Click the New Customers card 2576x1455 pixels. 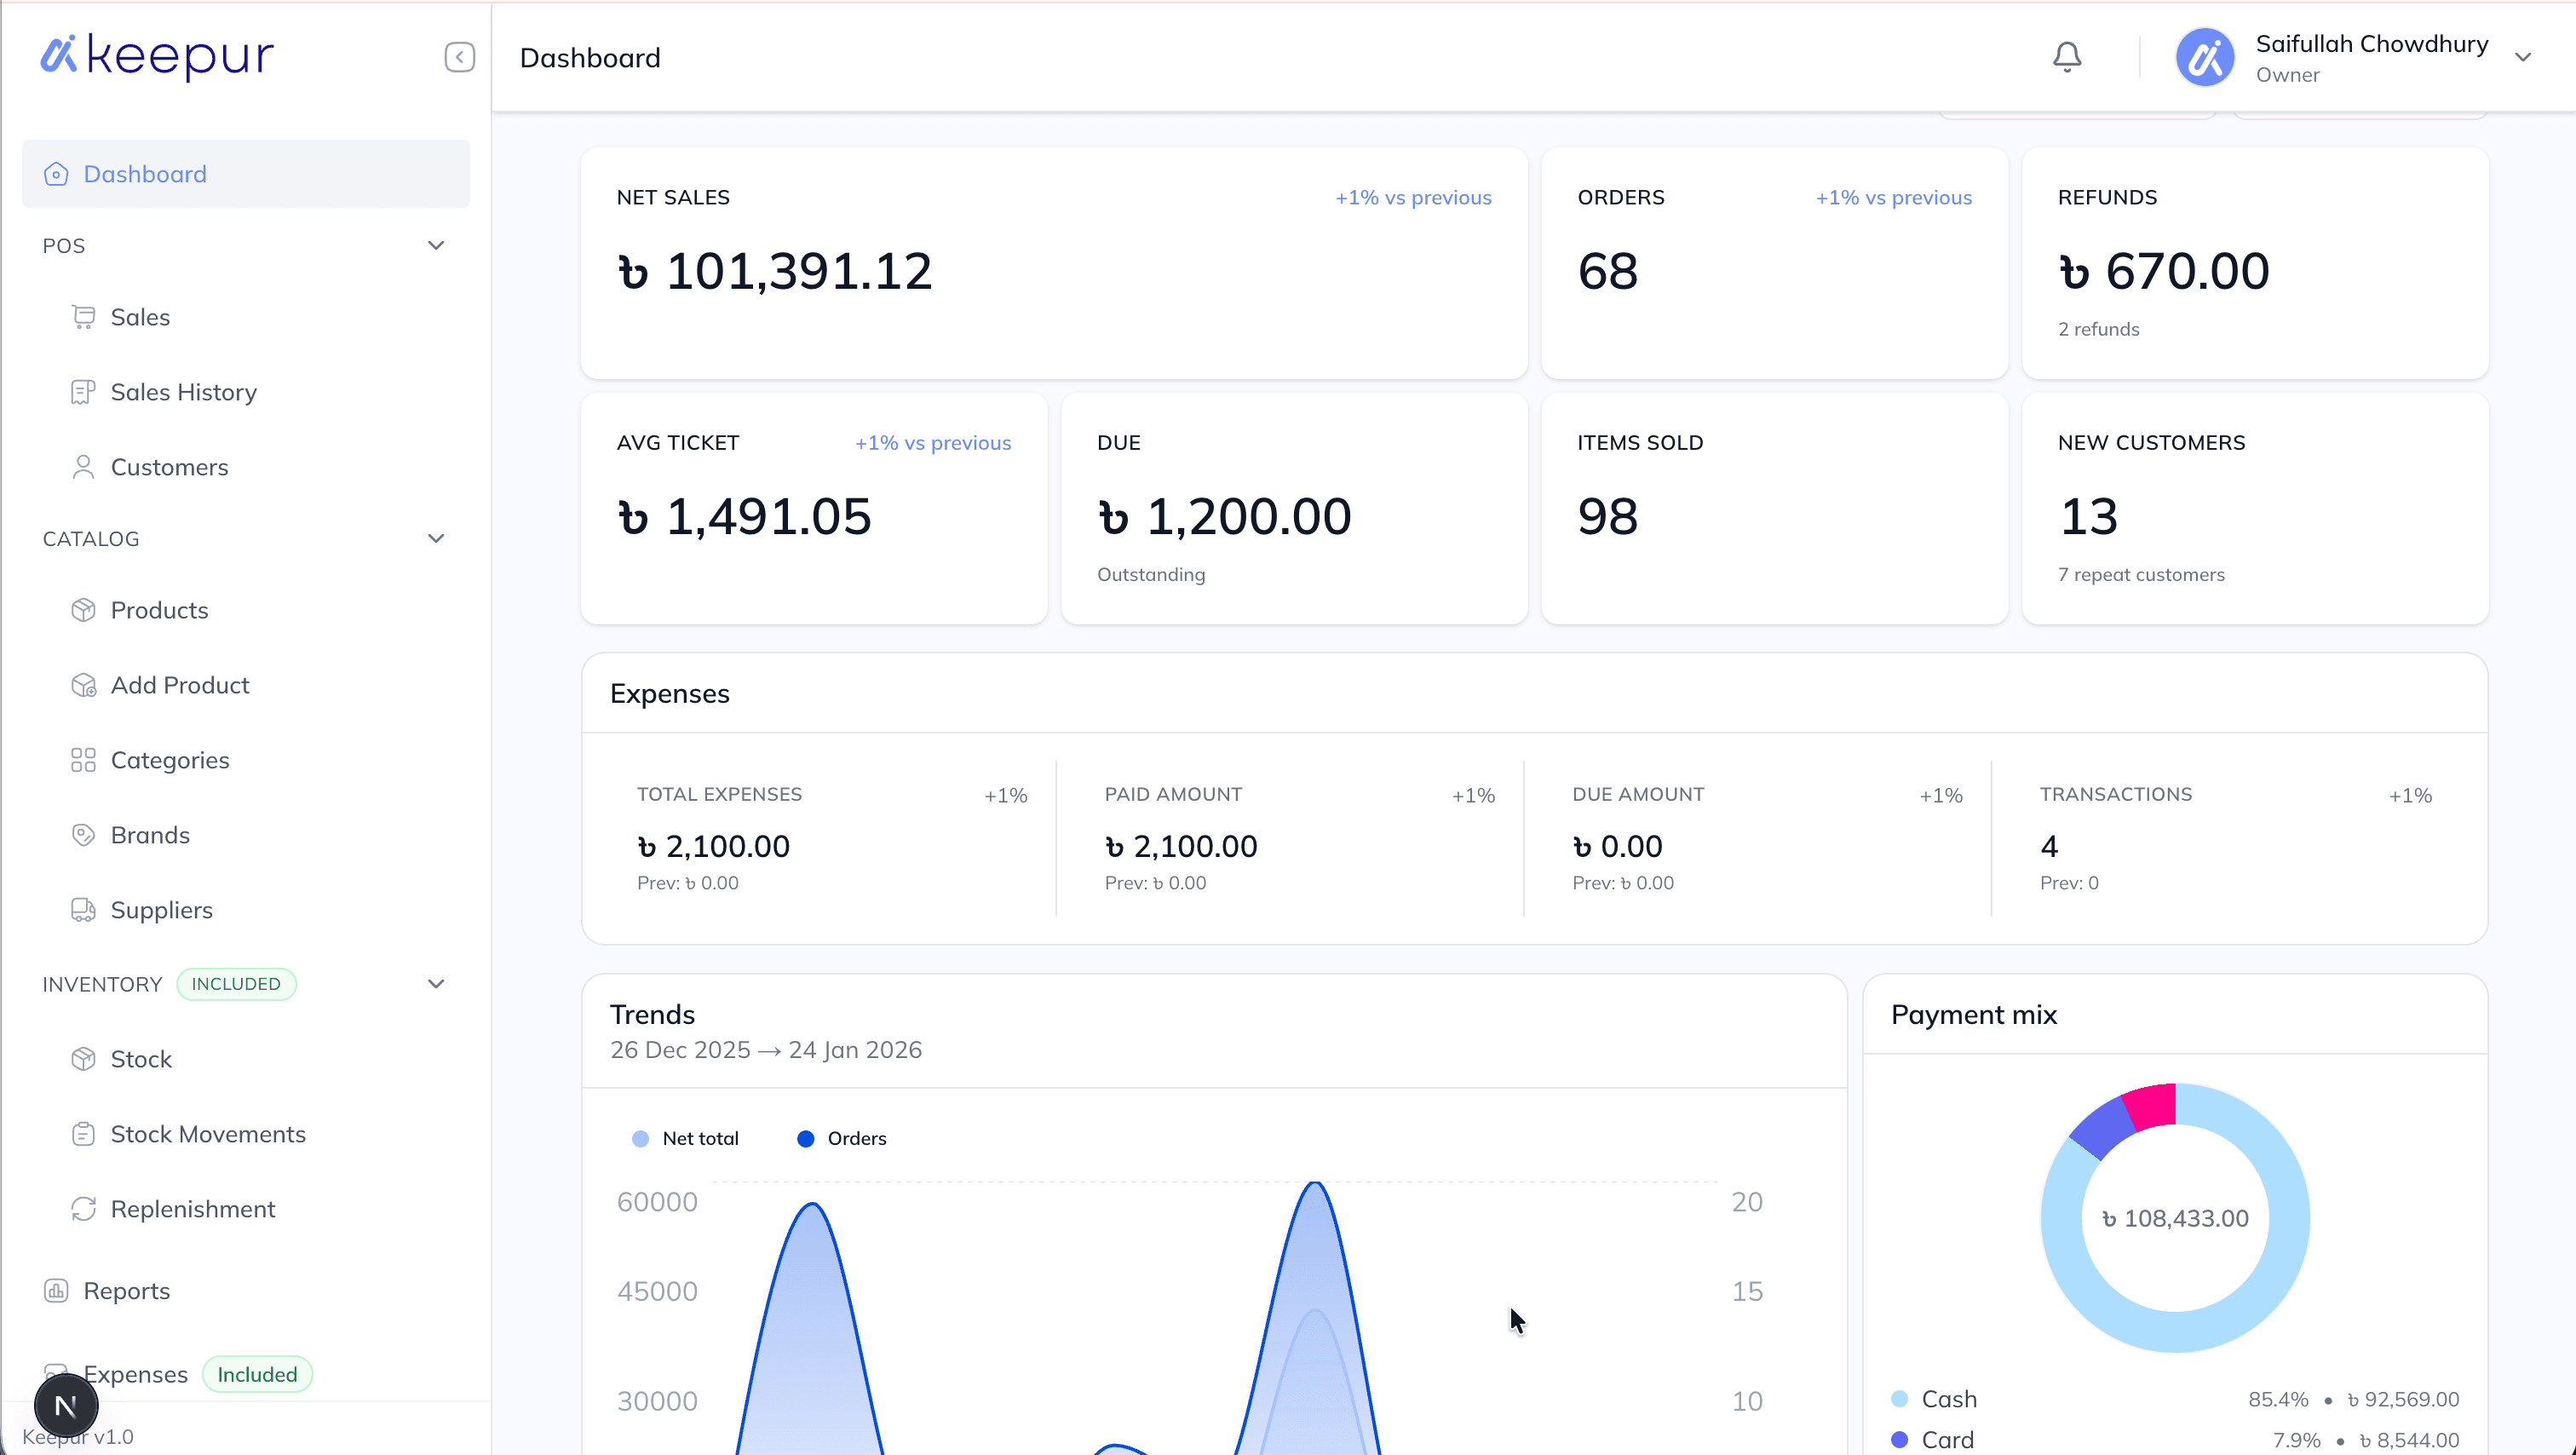click(x=2254, y=508)
